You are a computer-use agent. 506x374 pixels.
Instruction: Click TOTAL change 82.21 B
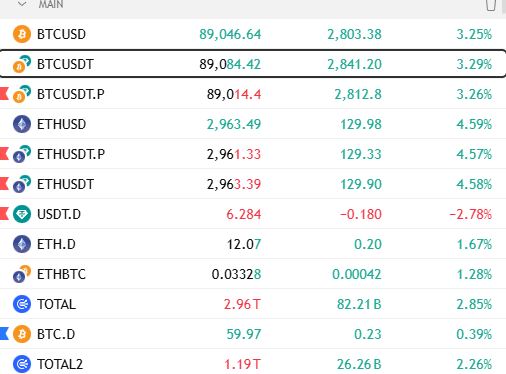point(359,304)
